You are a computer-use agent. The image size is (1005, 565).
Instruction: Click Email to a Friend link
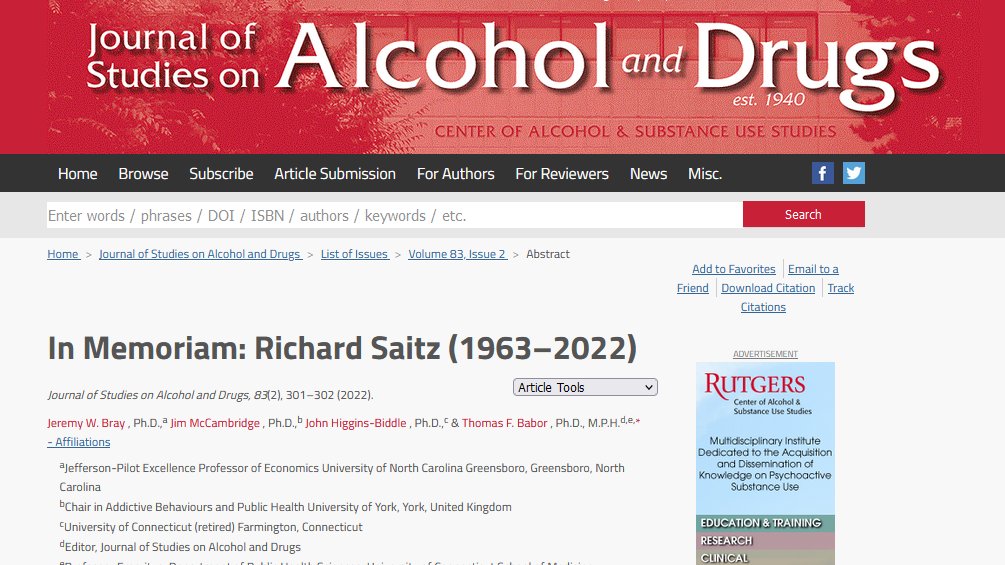point(813,269)
